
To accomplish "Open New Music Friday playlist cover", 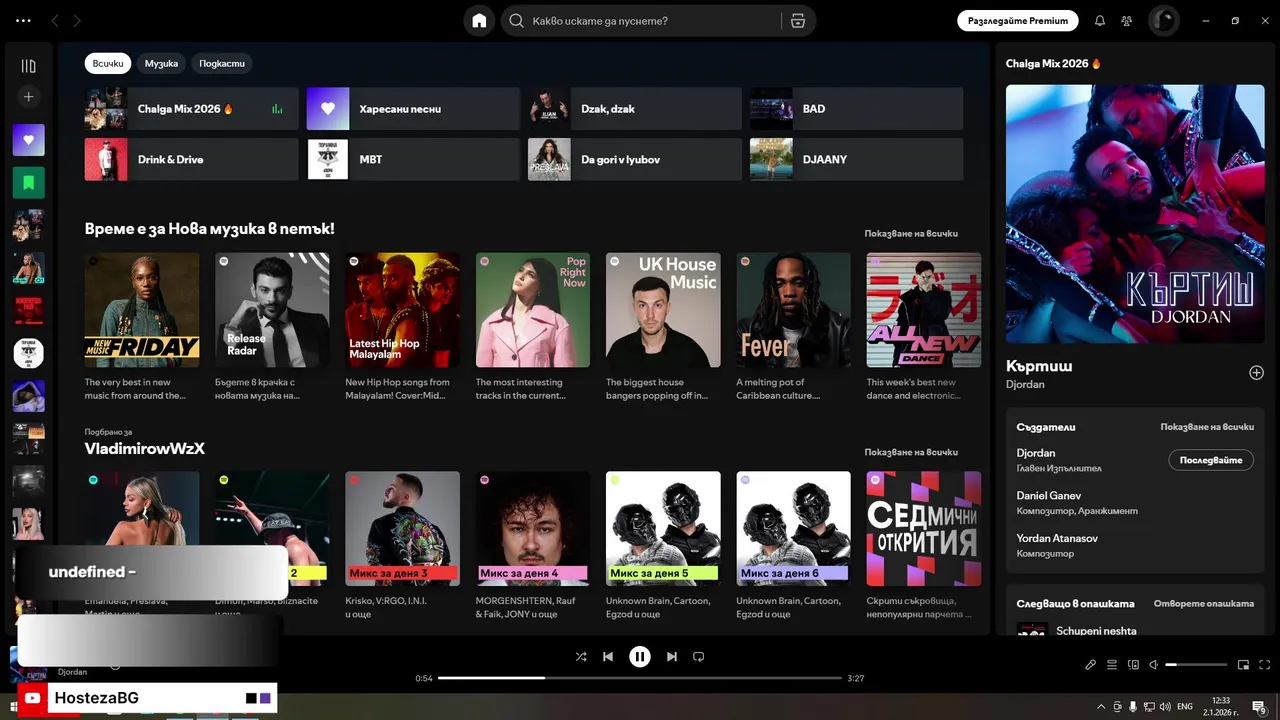I will [x=142, y=310].
